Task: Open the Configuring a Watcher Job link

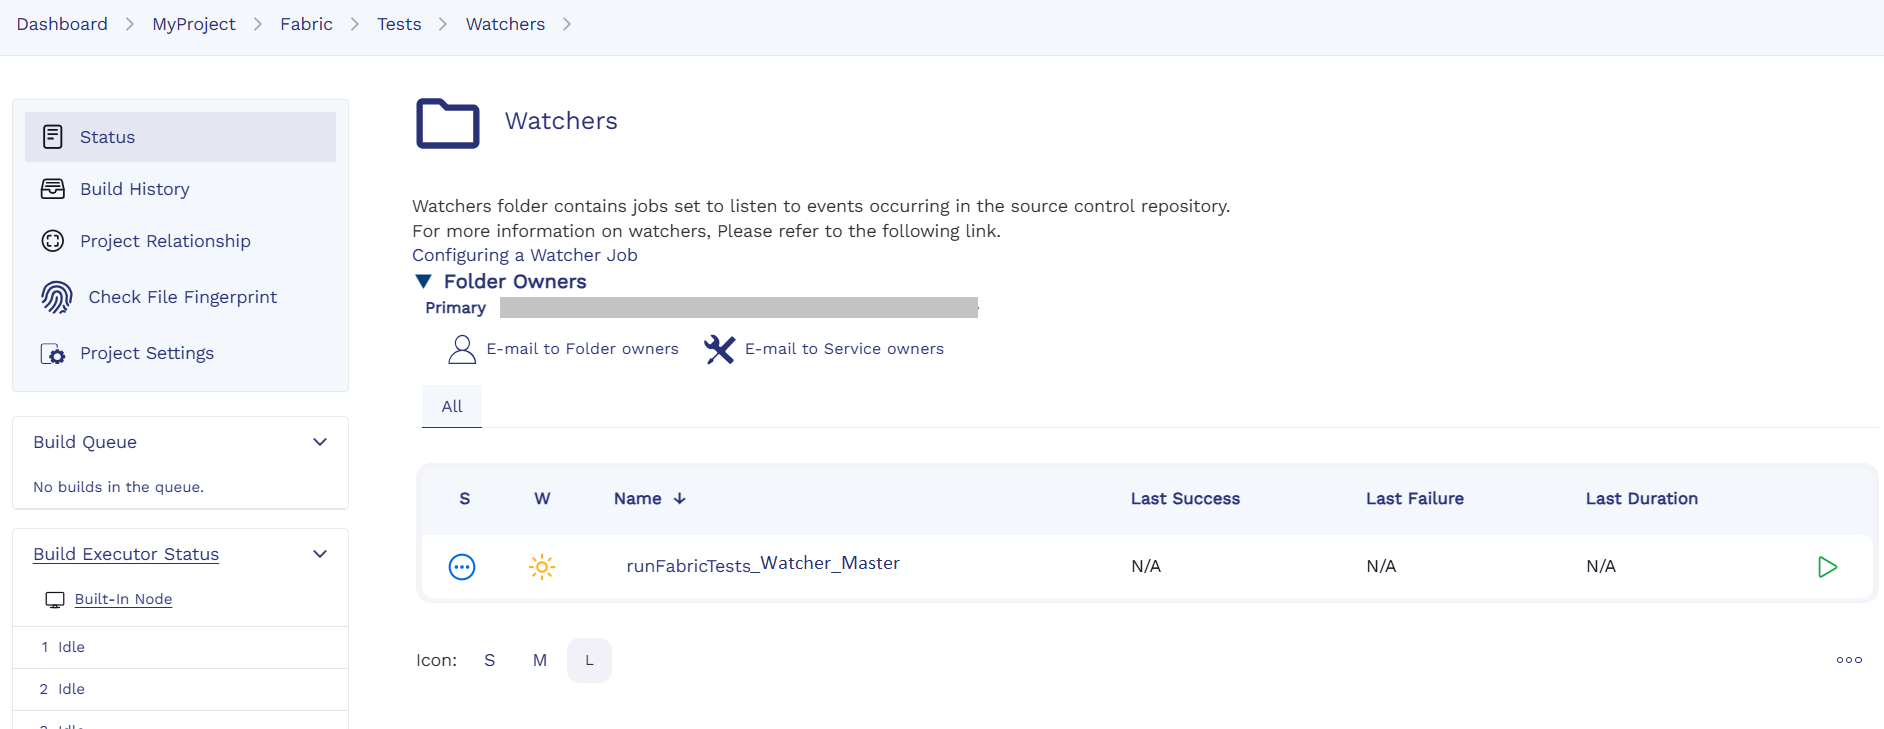Action: [524, 255]
